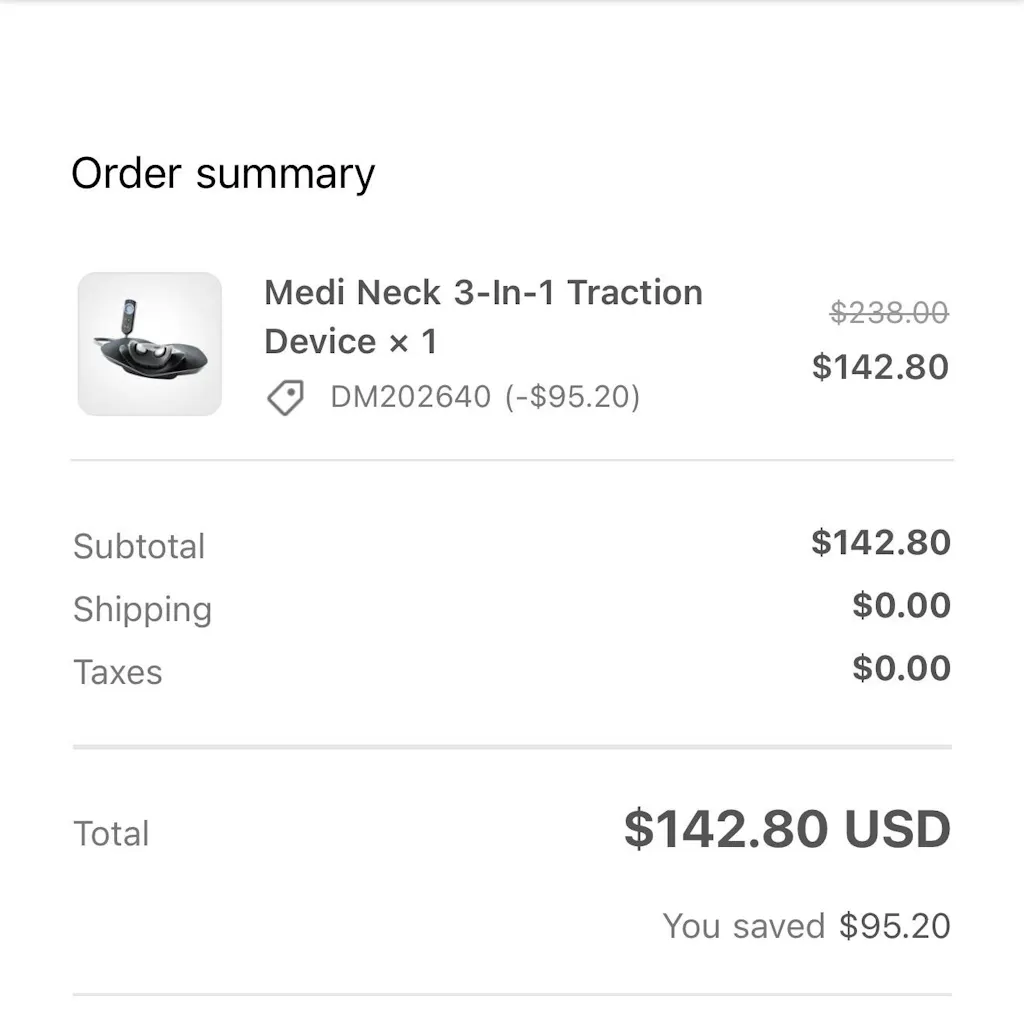1024x1028 pixels.
Task: Click the × 1 quantity after Device
Action: (x=413, y=342)
